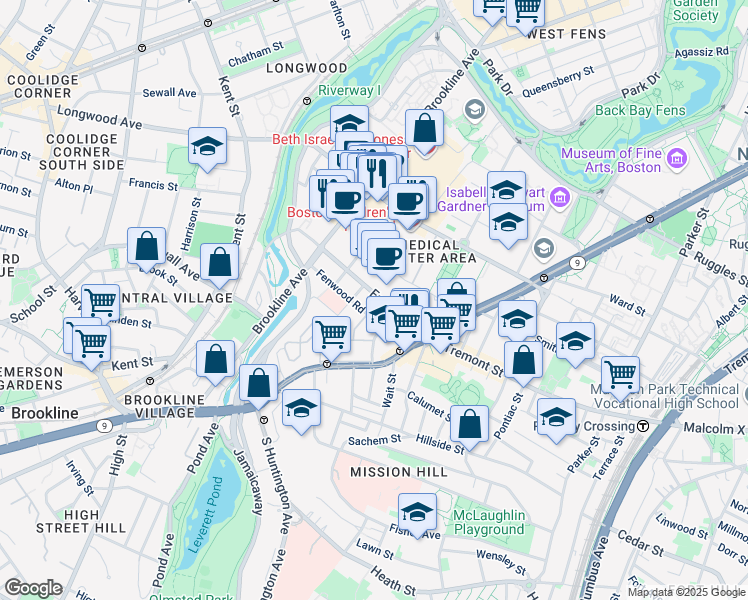The height and width of the screenshot is (600, 748).
Task: Click the large shopping cart marker above West Fens
Action: (526, 12)
